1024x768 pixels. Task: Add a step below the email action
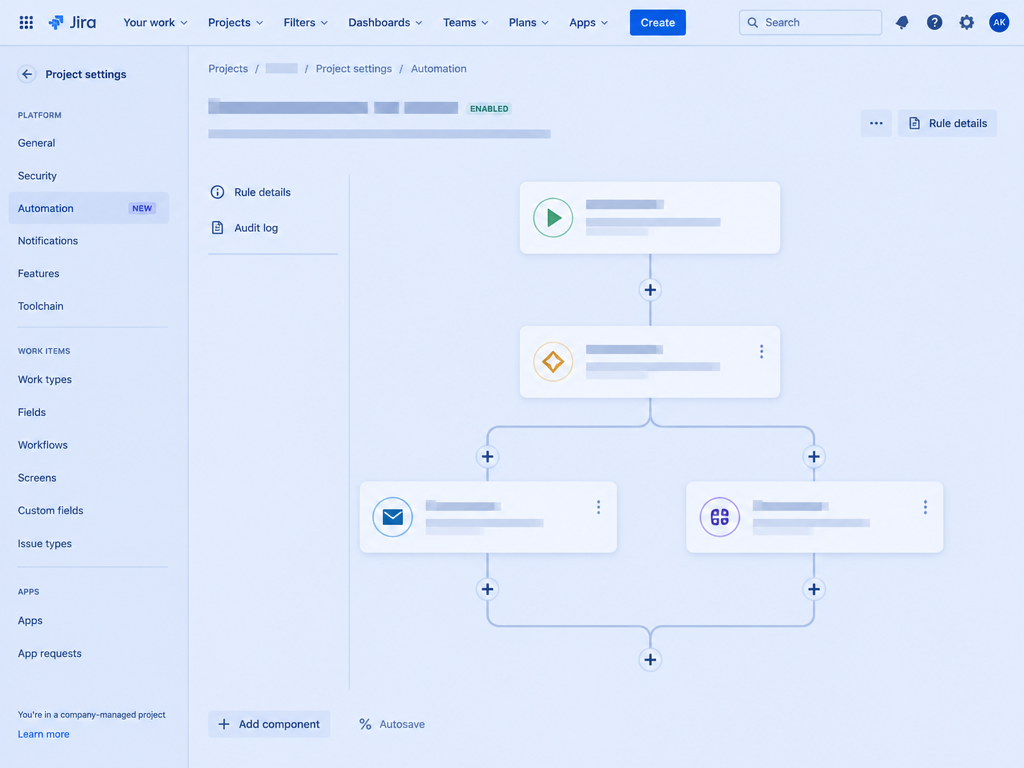pyautogui.click(x=487, y=589)
